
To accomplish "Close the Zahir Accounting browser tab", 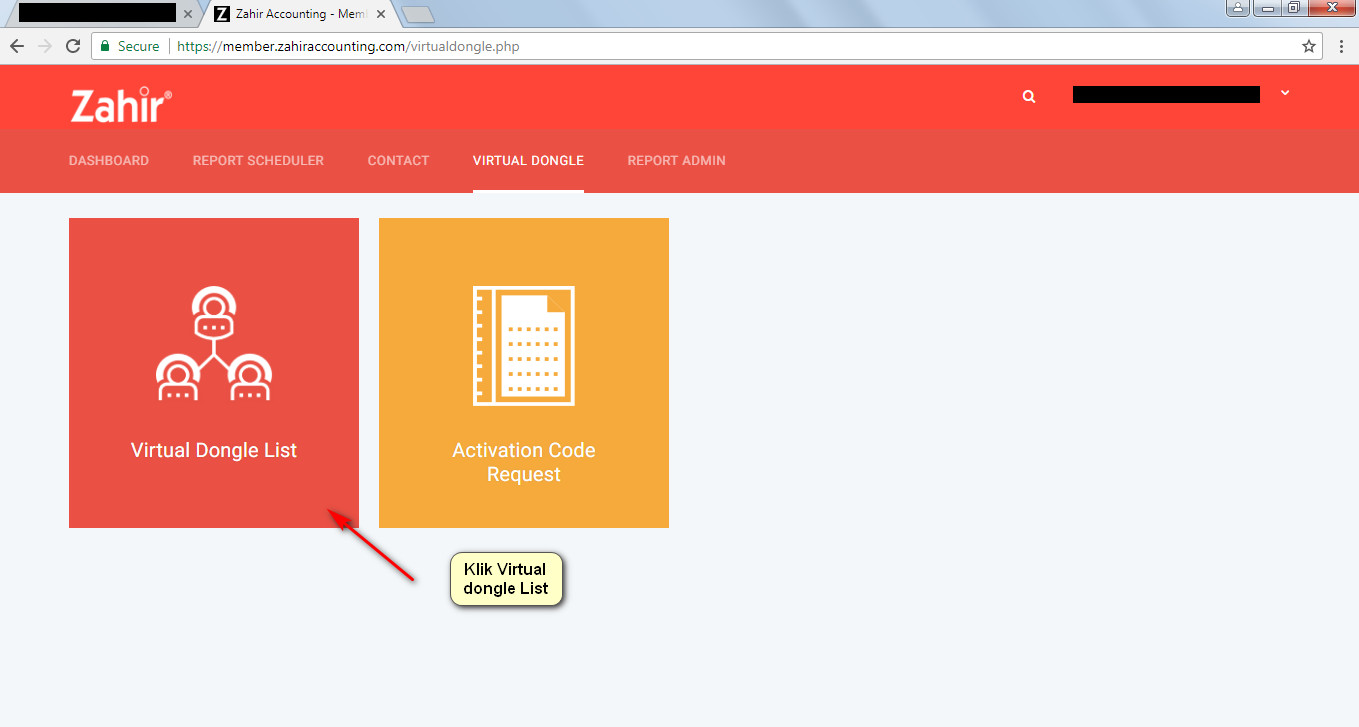I will coord(381,14).
